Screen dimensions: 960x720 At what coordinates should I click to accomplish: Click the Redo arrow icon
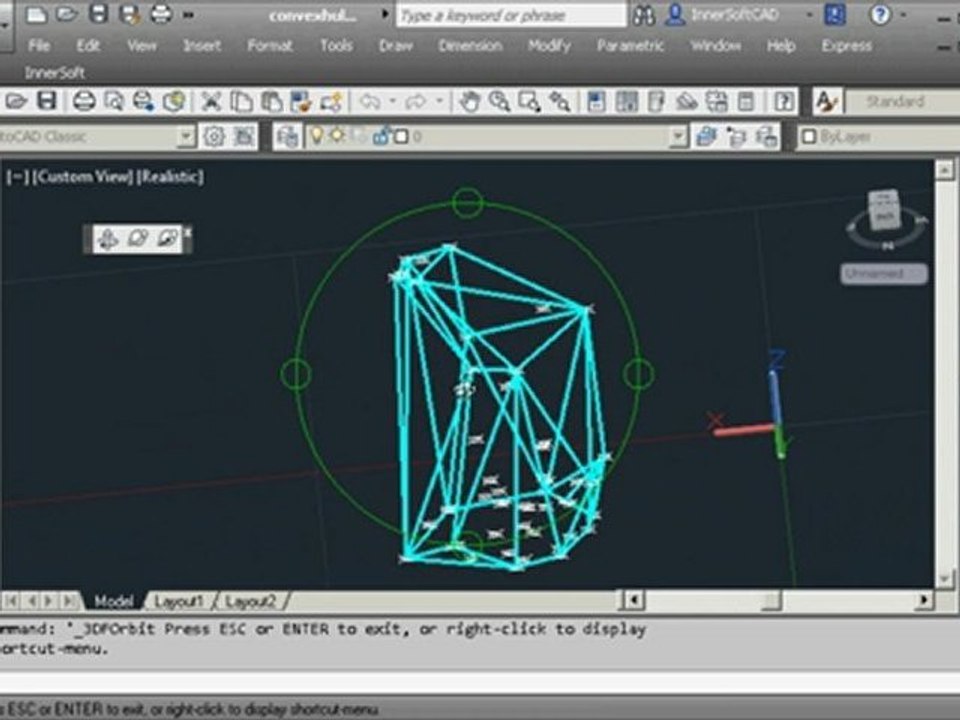coord(416,101)
